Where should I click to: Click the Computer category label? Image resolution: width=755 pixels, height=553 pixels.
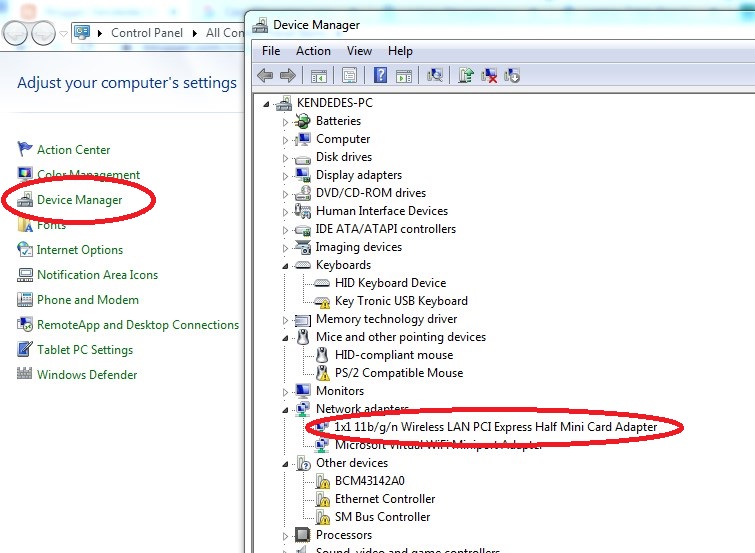(x=343, y=139)
